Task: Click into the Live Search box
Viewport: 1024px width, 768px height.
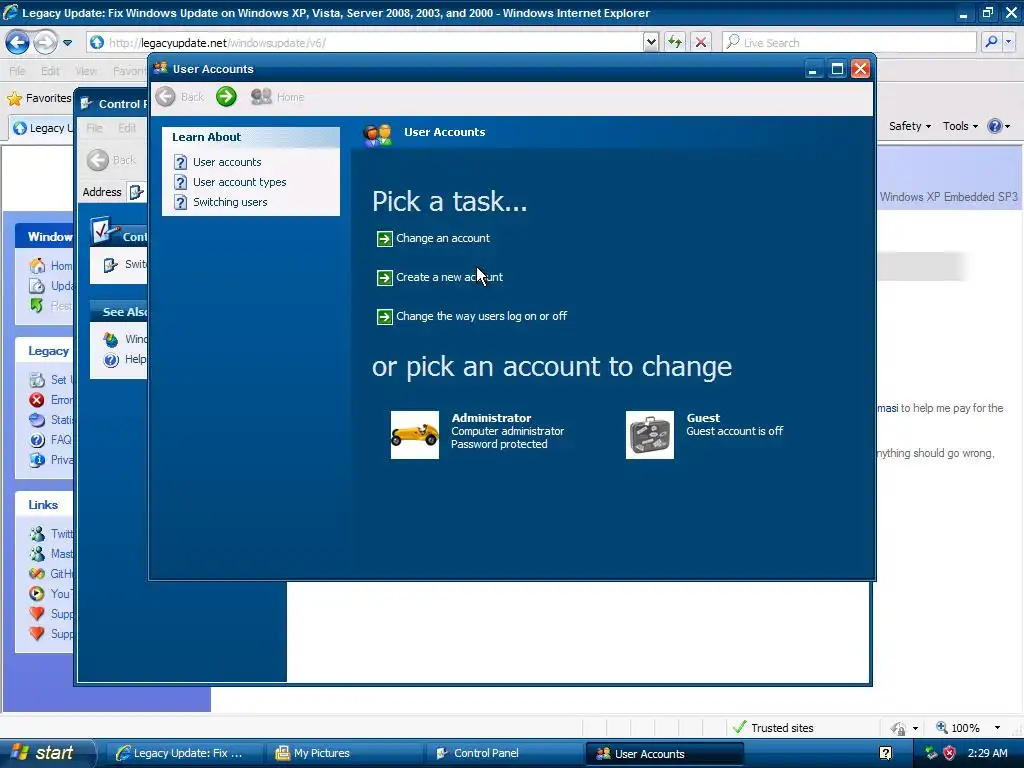Action: pyautogui.click(x=849, y=43)
